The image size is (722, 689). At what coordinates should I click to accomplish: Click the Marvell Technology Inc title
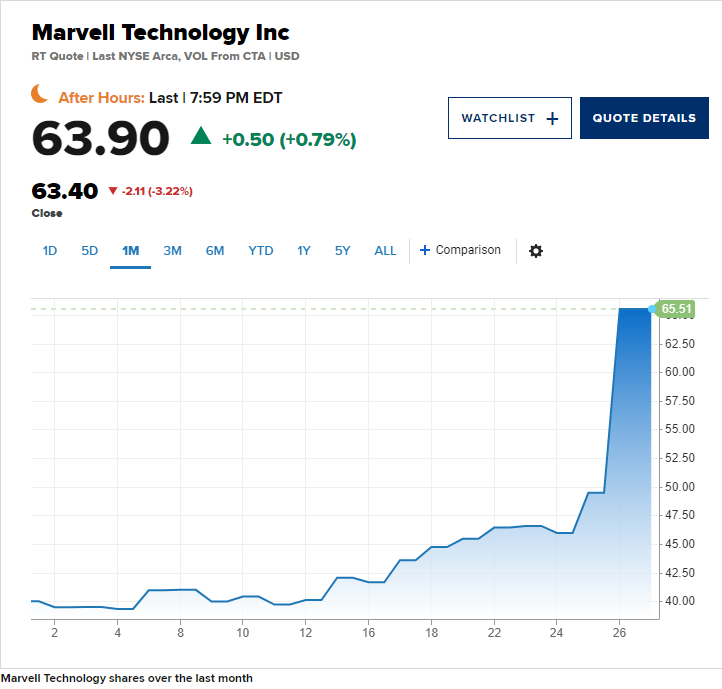point(161,32)
